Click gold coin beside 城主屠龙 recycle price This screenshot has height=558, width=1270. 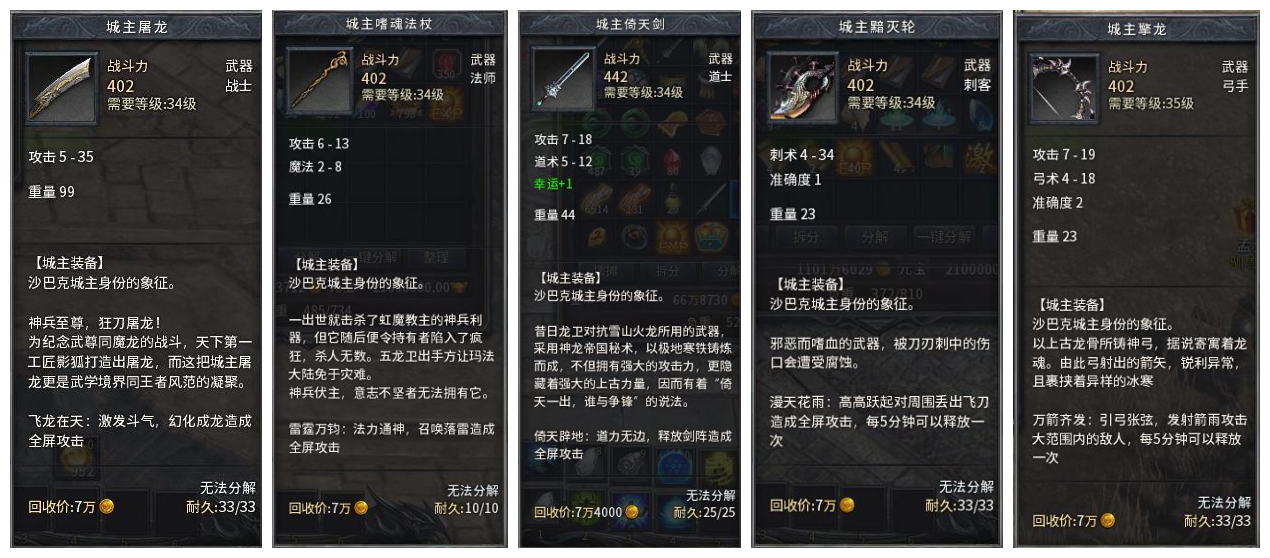[107, 506]
